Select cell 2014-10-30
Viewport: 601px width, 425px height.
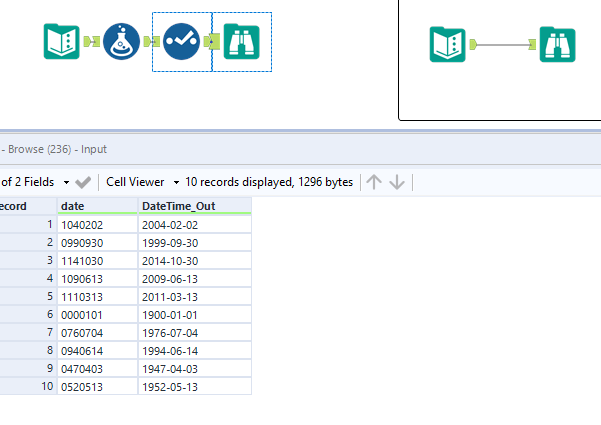click(x=195, y=261)
